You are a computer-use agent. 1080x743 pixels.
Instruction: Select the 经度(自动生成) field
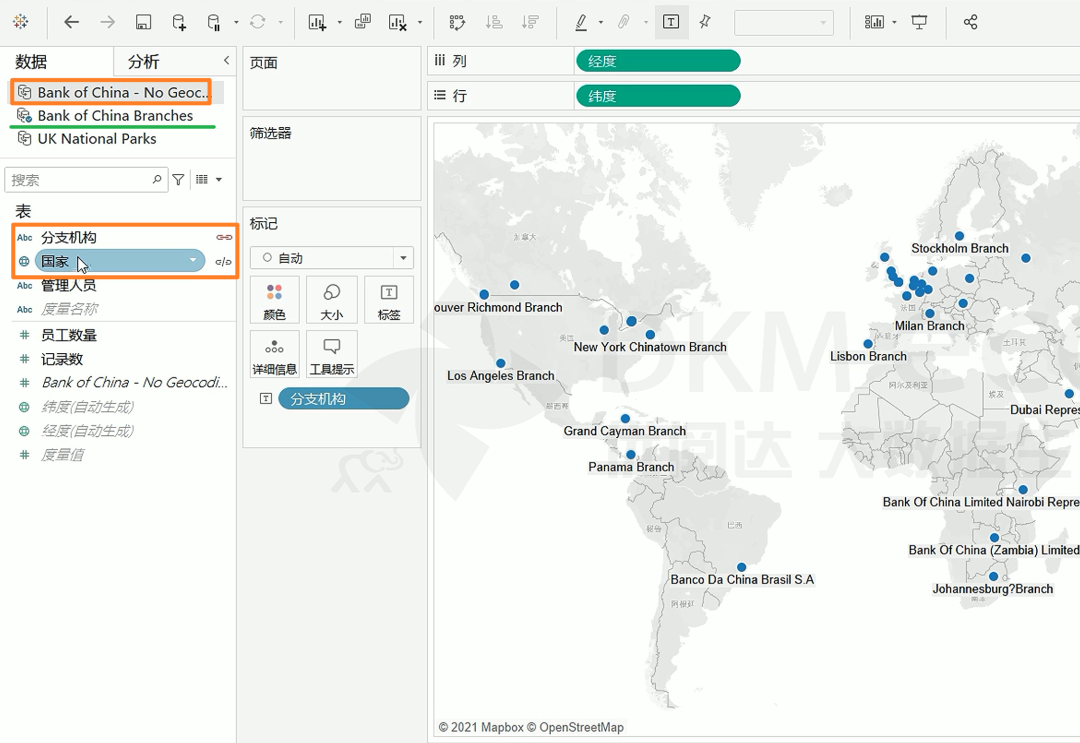tap(87, 431)
